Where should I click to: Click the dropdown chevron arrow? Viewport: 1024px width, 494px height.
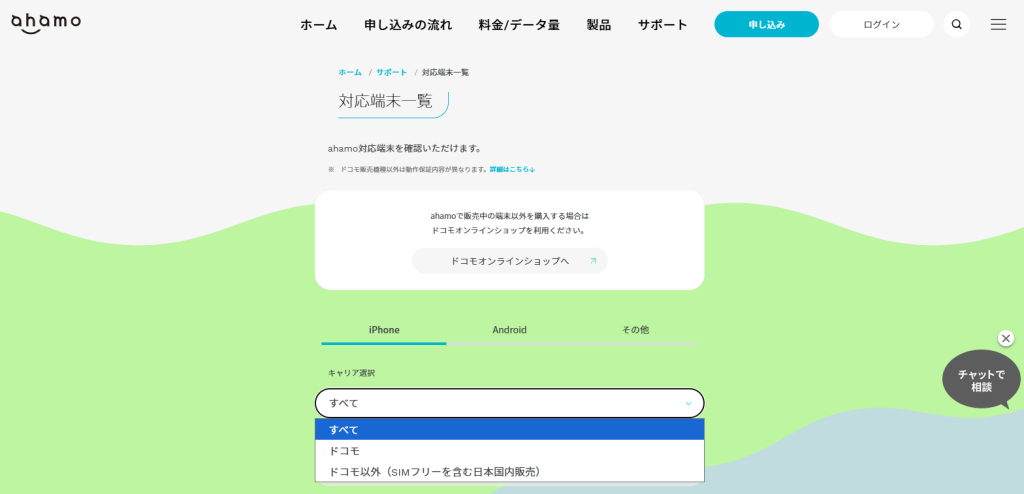(688, 404)
